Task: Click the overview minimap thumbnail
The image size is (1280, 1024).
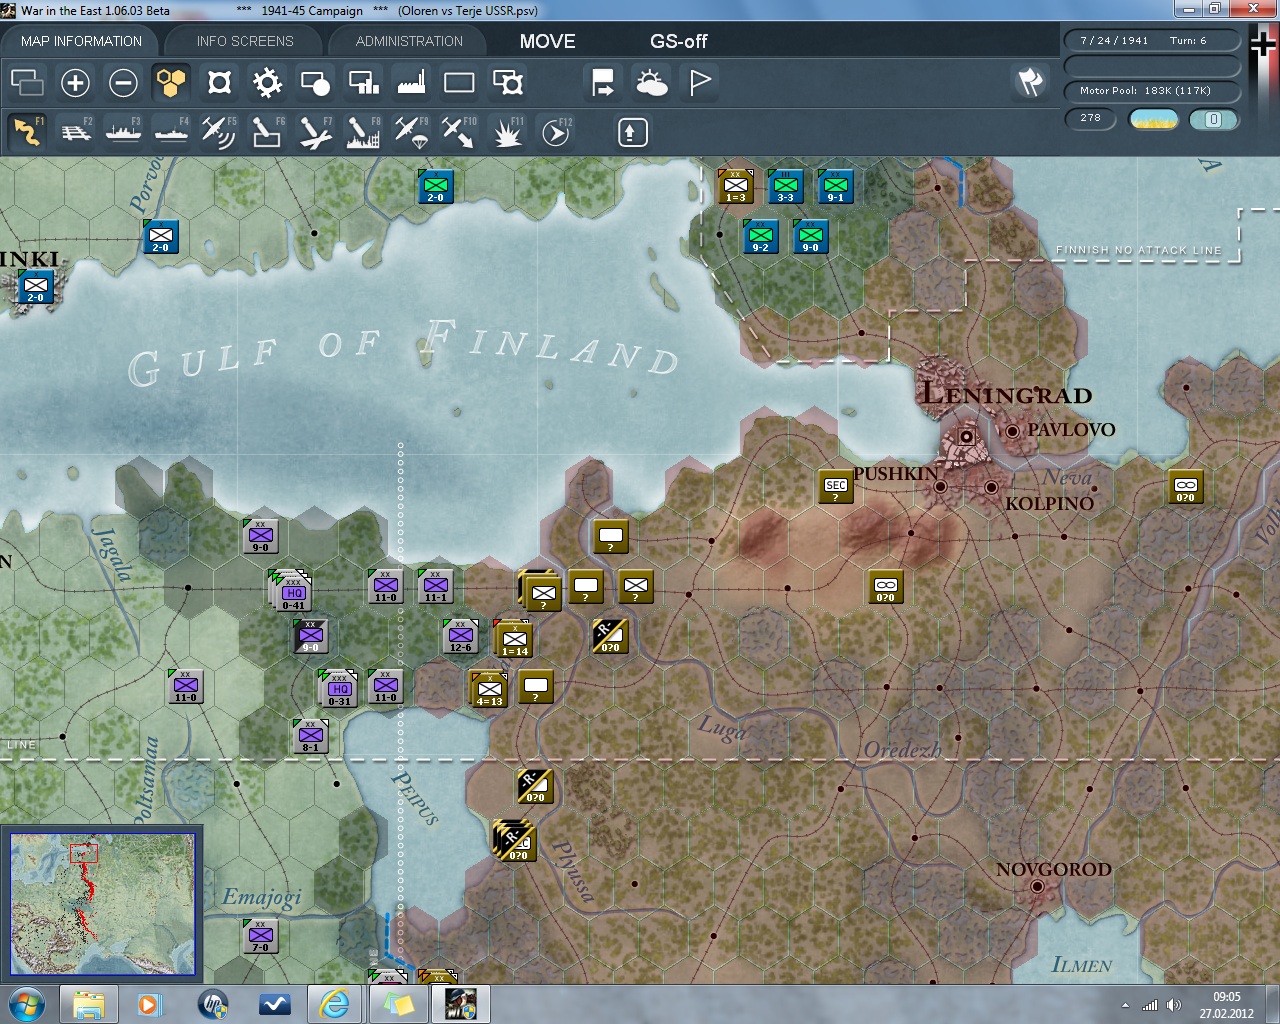Action: 102,904
